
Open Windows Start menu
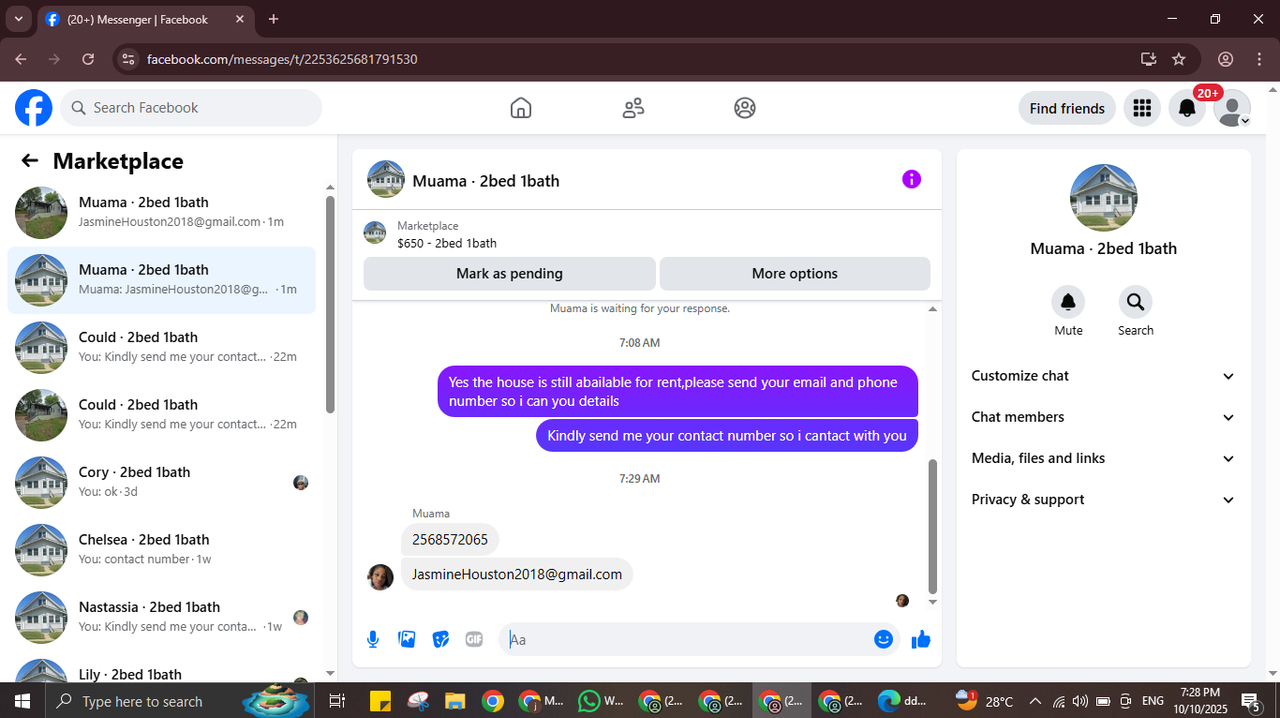pyautogui.click(x=21, y=701)
